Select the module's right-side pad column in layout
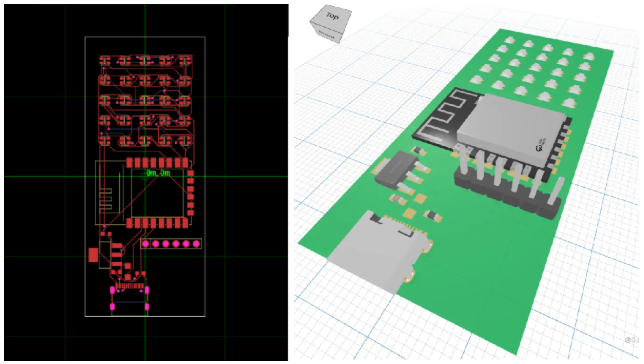This screenshot has width=644, height=364. (x=191, y=192)
